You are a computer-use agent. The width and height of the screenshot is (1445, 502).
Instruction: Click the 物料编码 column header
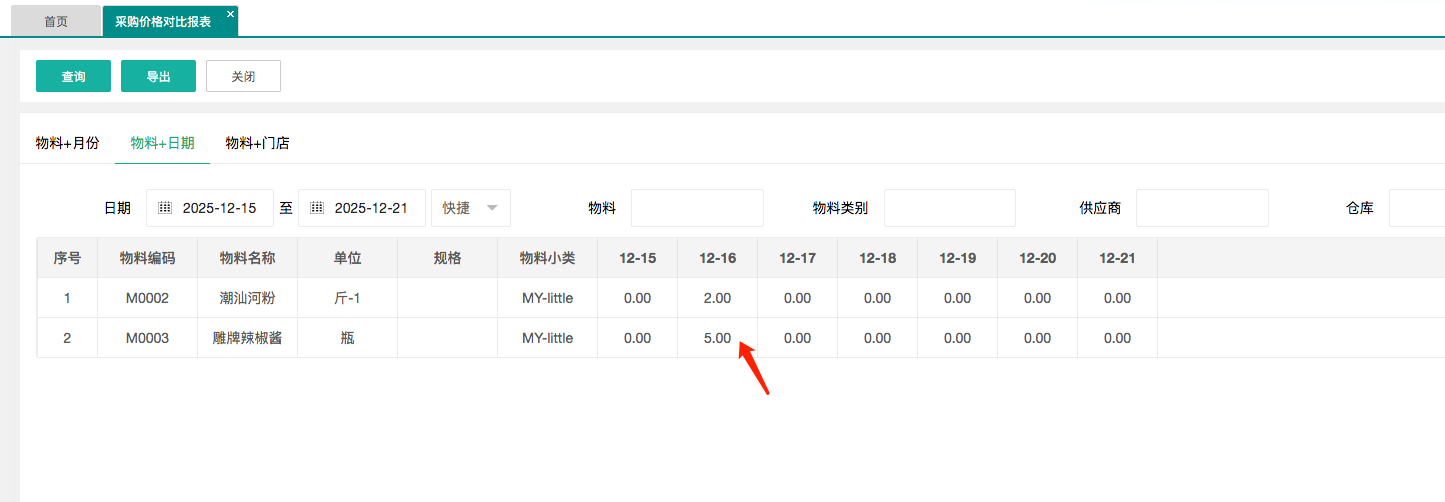147,258
